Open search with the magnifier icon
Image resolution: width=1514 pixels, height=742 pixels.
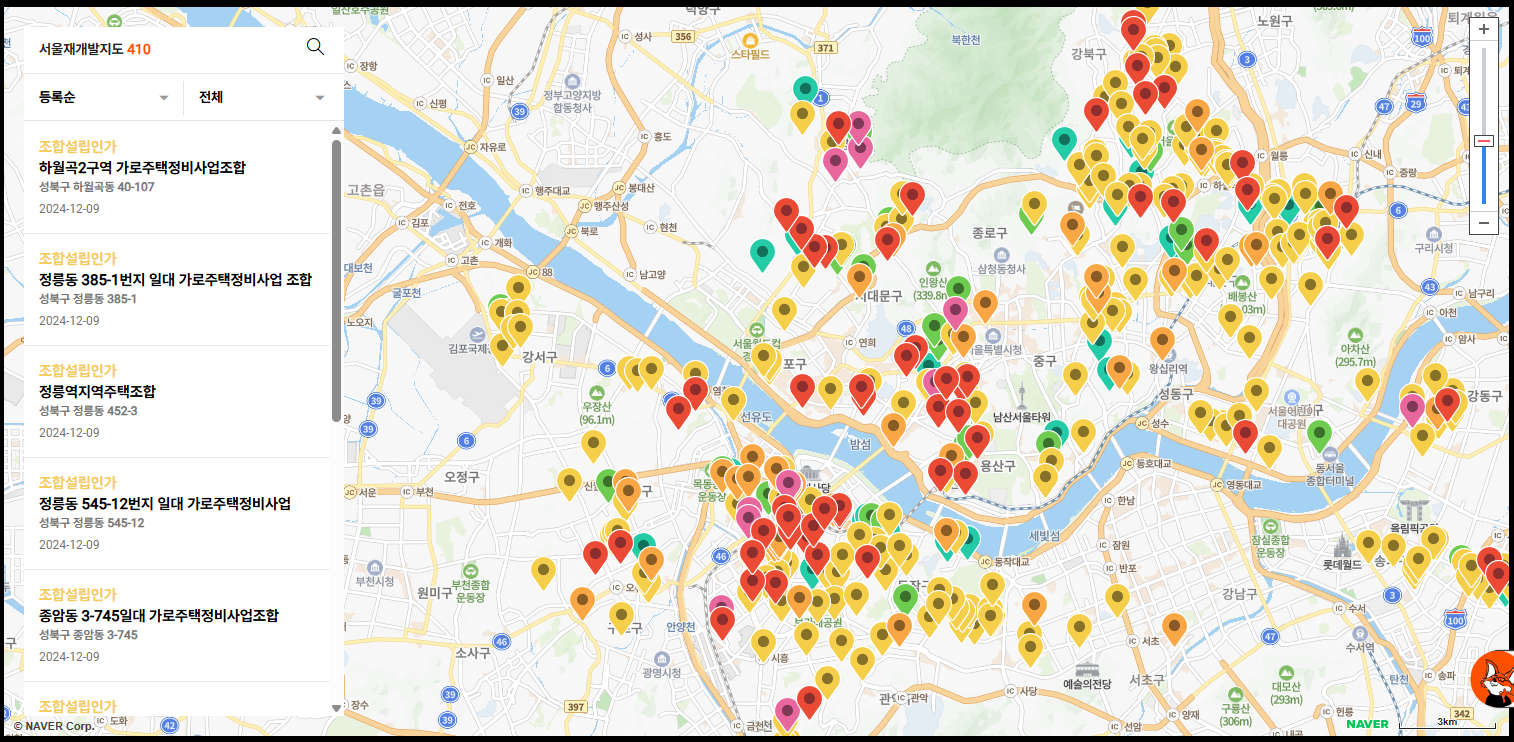[x=315, y=47]
